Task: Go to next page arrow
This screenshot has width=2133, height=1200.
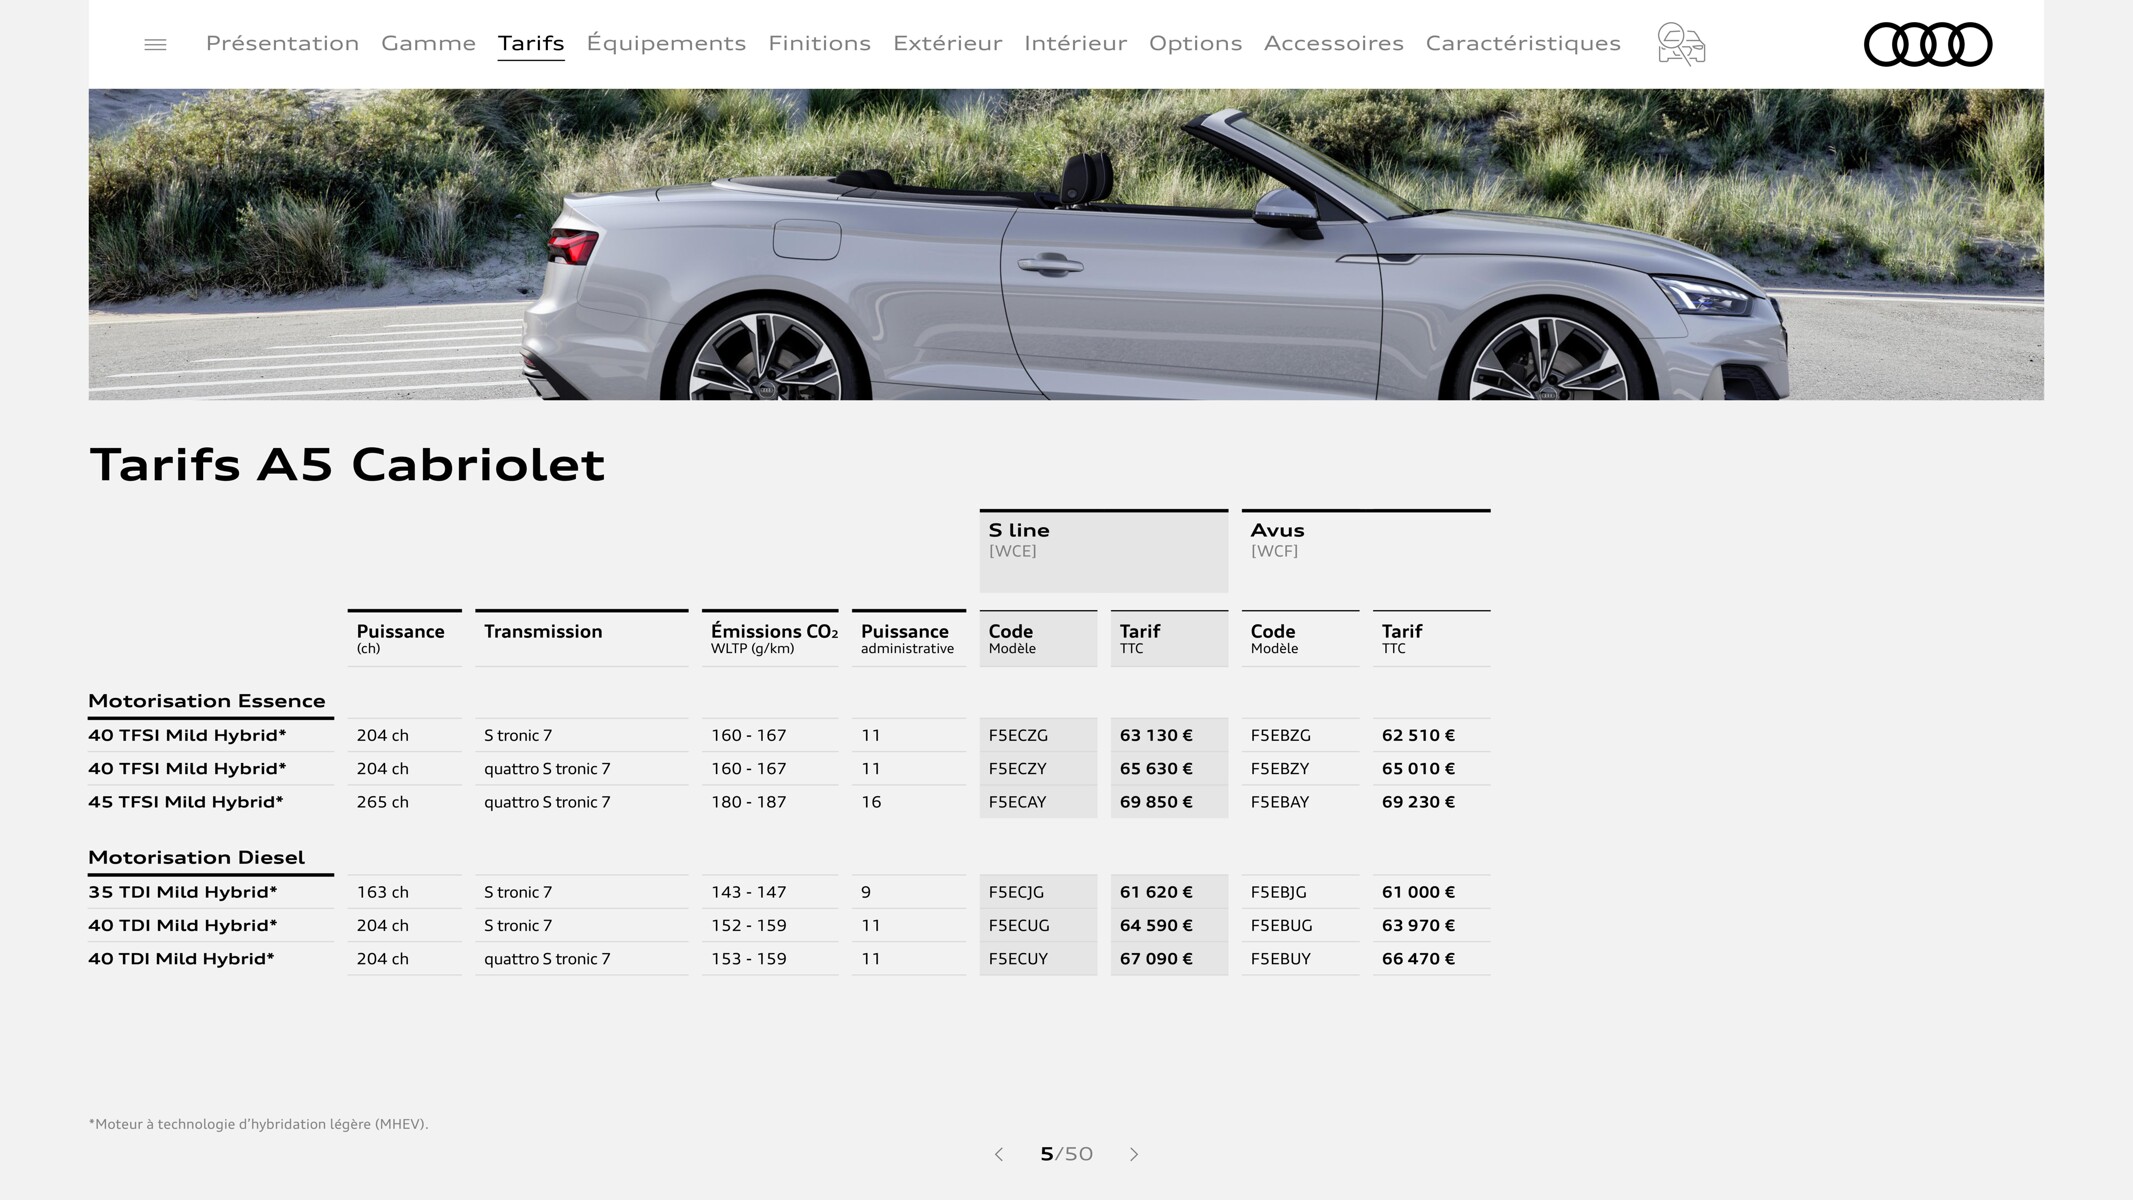Action: point(1134,1154)
